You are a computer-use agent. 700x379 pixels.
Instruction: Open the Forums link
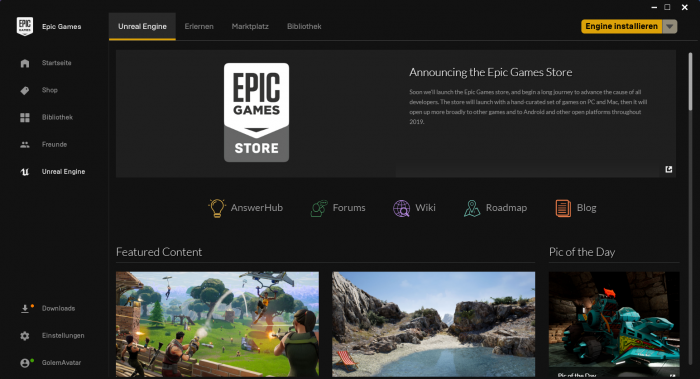click(x=349, y=208)
